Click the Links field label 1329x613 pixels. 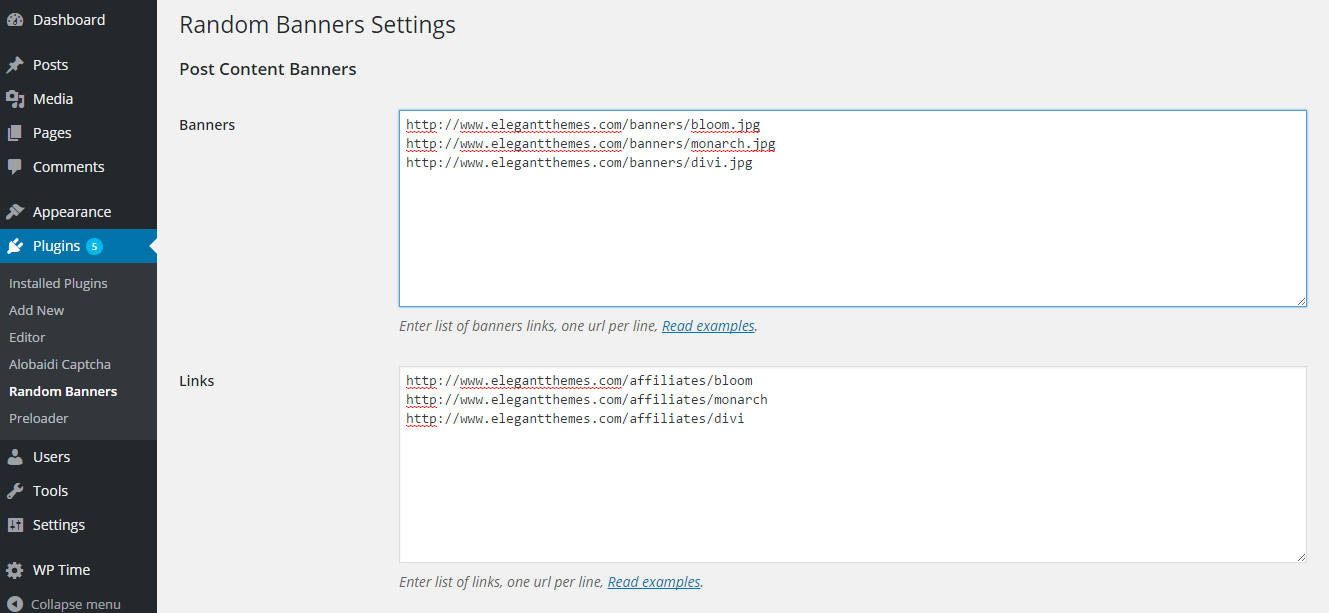197,381
